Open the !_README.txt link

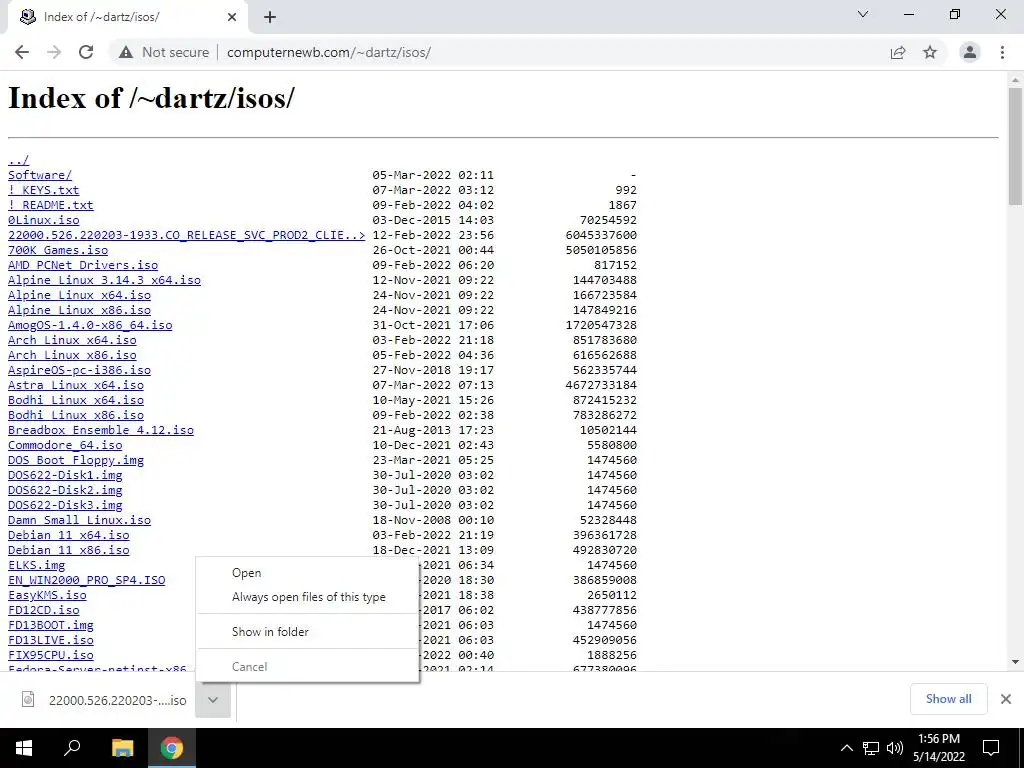click(x=50, y=205)
